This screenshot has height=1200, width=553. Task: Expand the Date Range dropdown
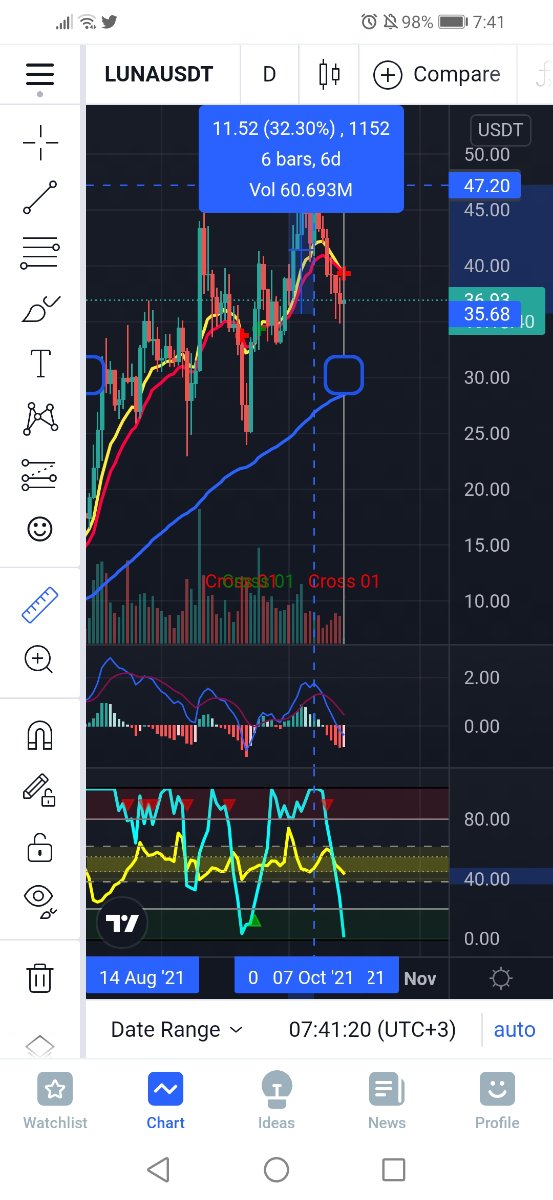click(x=176, y=1030)
